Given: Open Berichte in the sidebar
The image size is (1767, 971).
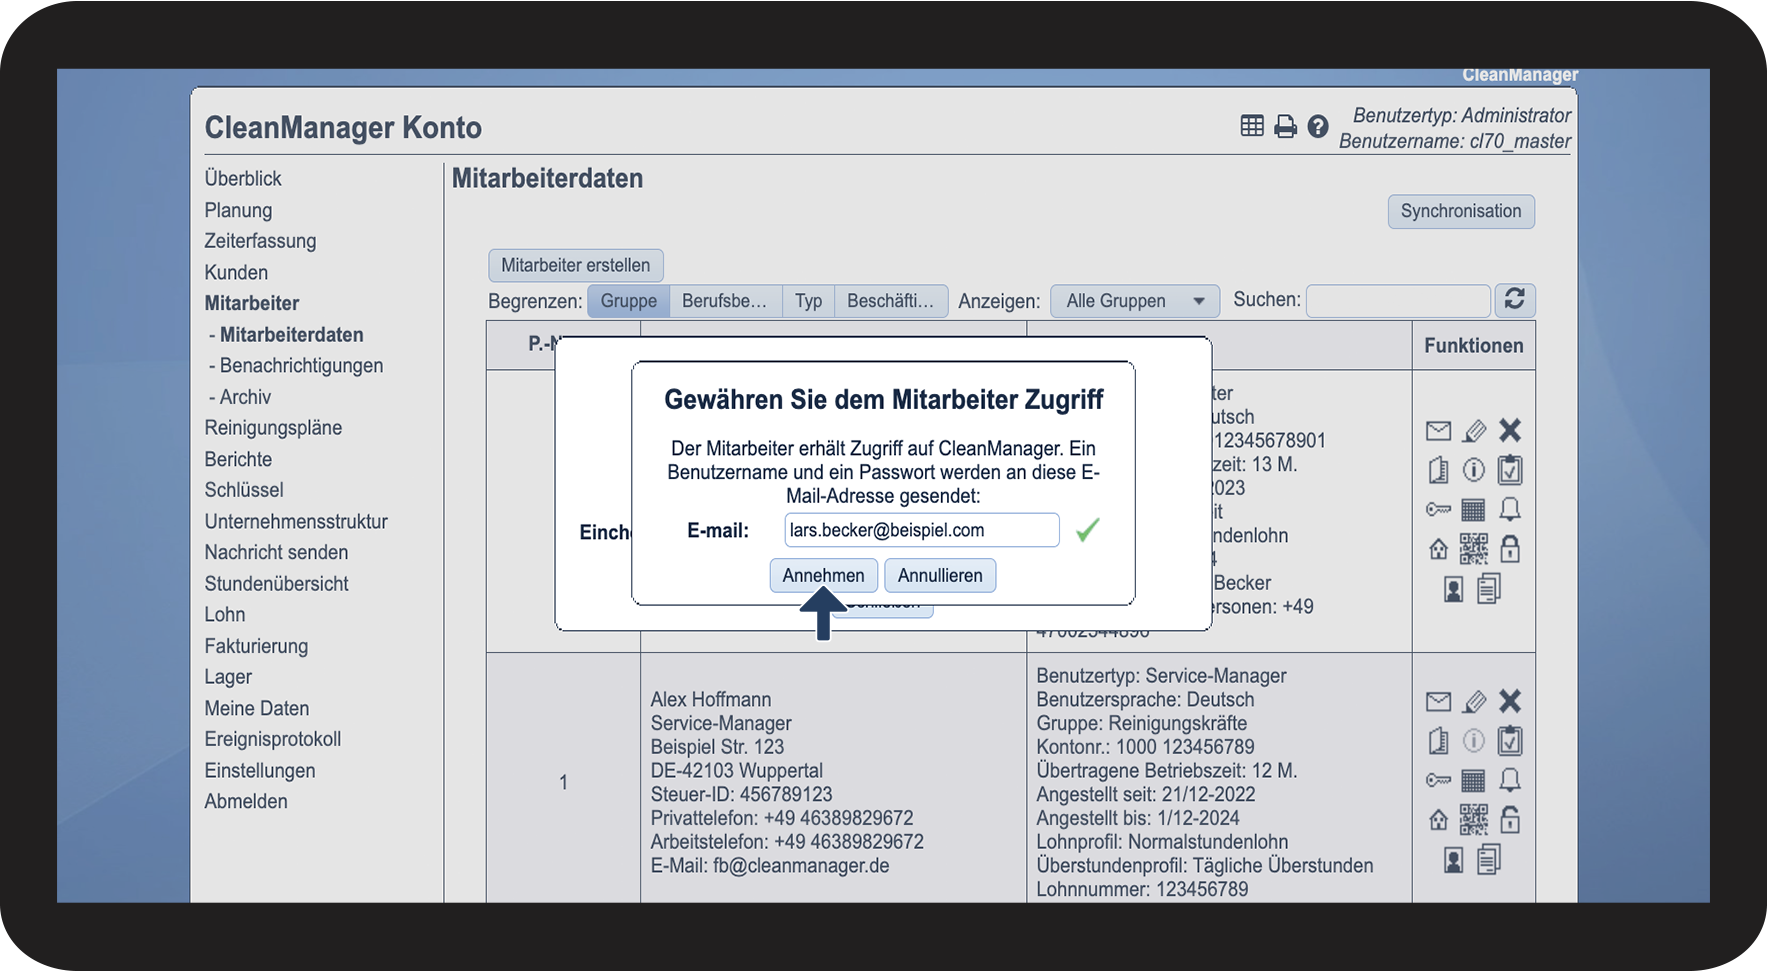Looking at the screenshot, I should [x=238, y=459].
